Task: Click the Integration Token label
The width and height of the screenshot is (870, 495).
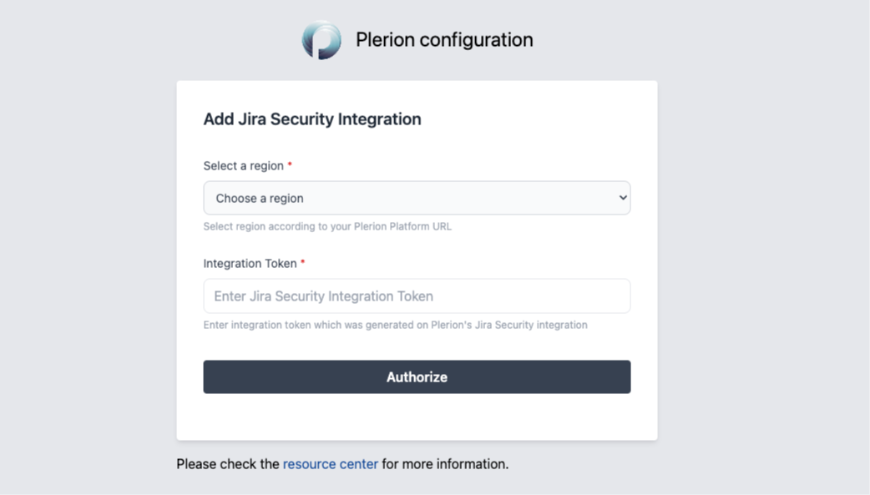Action: tap(250, 264)
